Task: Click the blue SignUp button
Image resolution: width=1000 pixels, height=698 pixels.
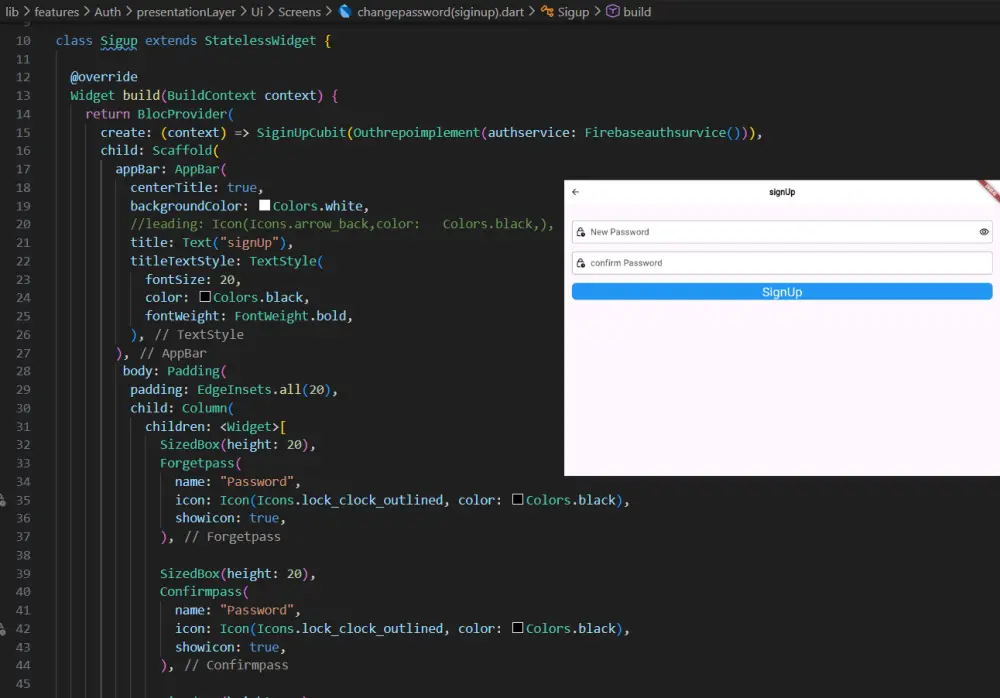Action: (x=782, y=292)
